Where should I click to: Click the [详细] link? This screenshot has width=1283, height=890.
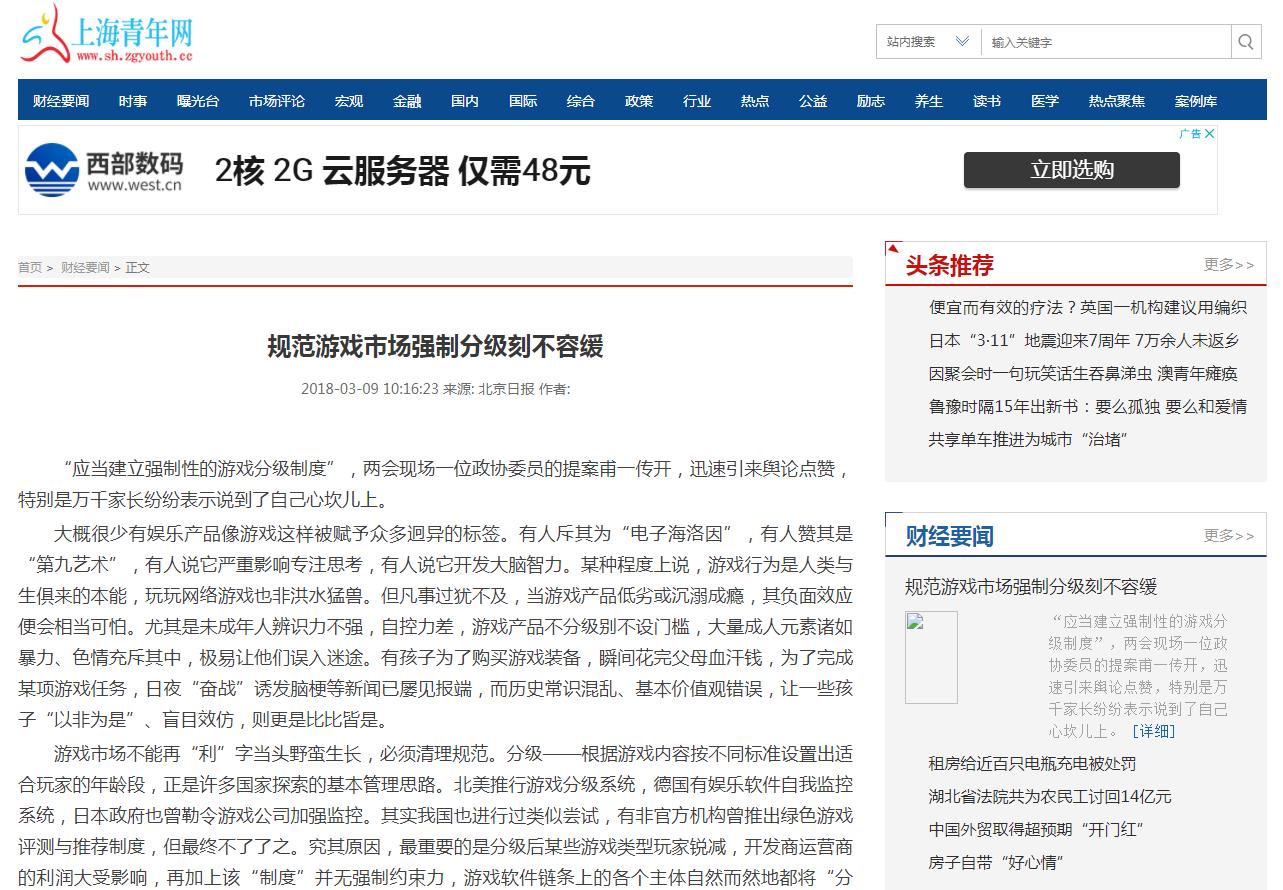1154,731
